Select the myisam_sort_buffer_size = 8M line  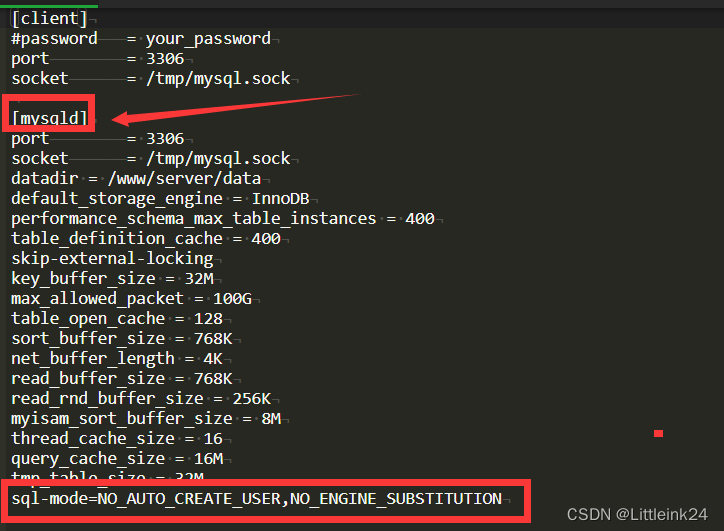click(x=146, y=418)
